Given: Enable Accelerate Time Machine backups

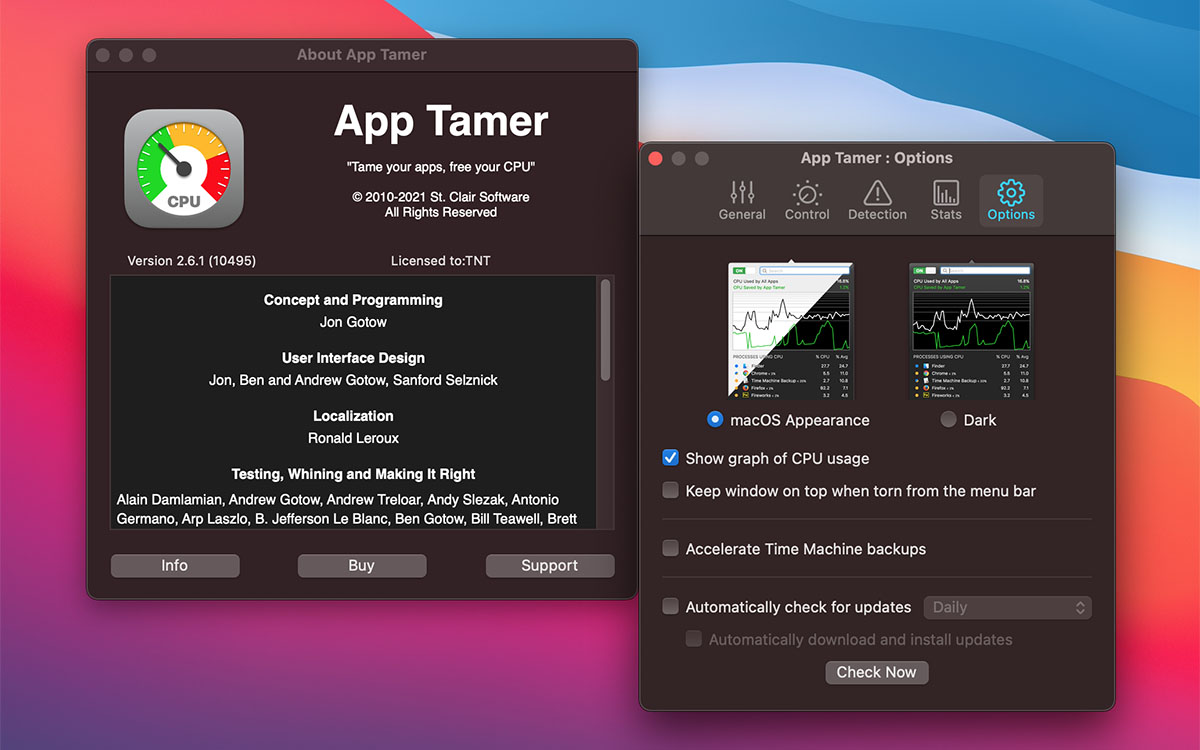Looking at the screenshot, I should 671,549.
